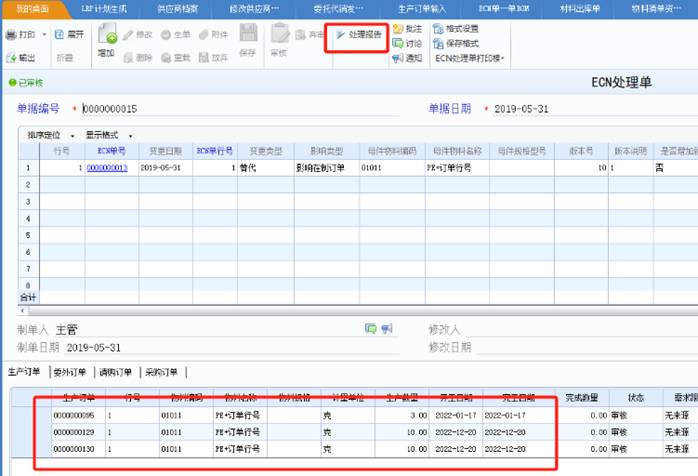Click the 展开 expand button
The width and height of the screenshot is (698, 476).
69,34
